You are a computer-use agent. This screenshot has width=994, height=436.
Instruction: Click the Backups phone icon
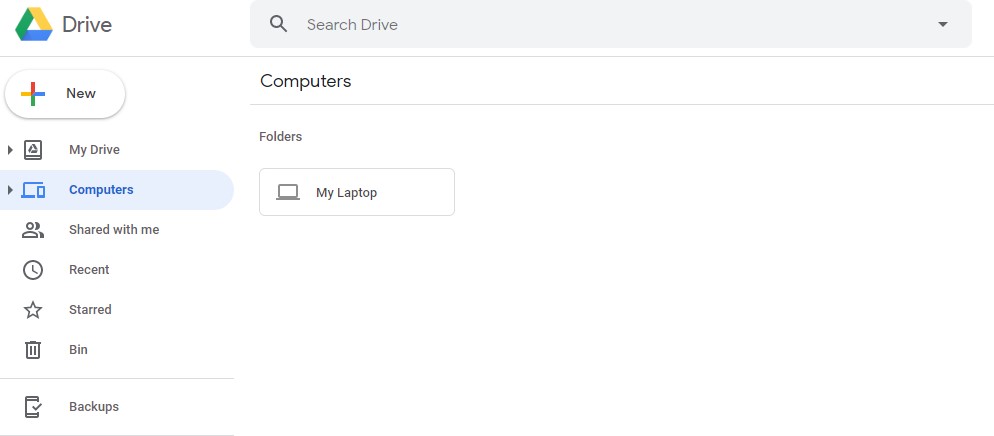33,407
